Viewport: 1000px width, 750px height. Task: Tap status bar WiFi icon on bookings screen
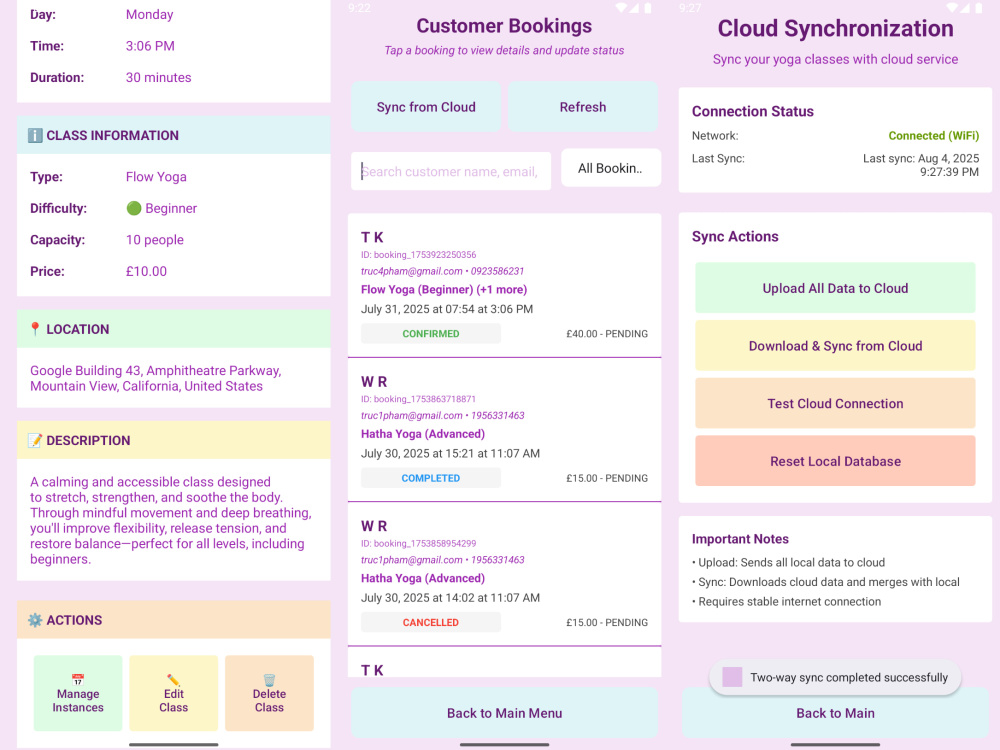(621, 8)
